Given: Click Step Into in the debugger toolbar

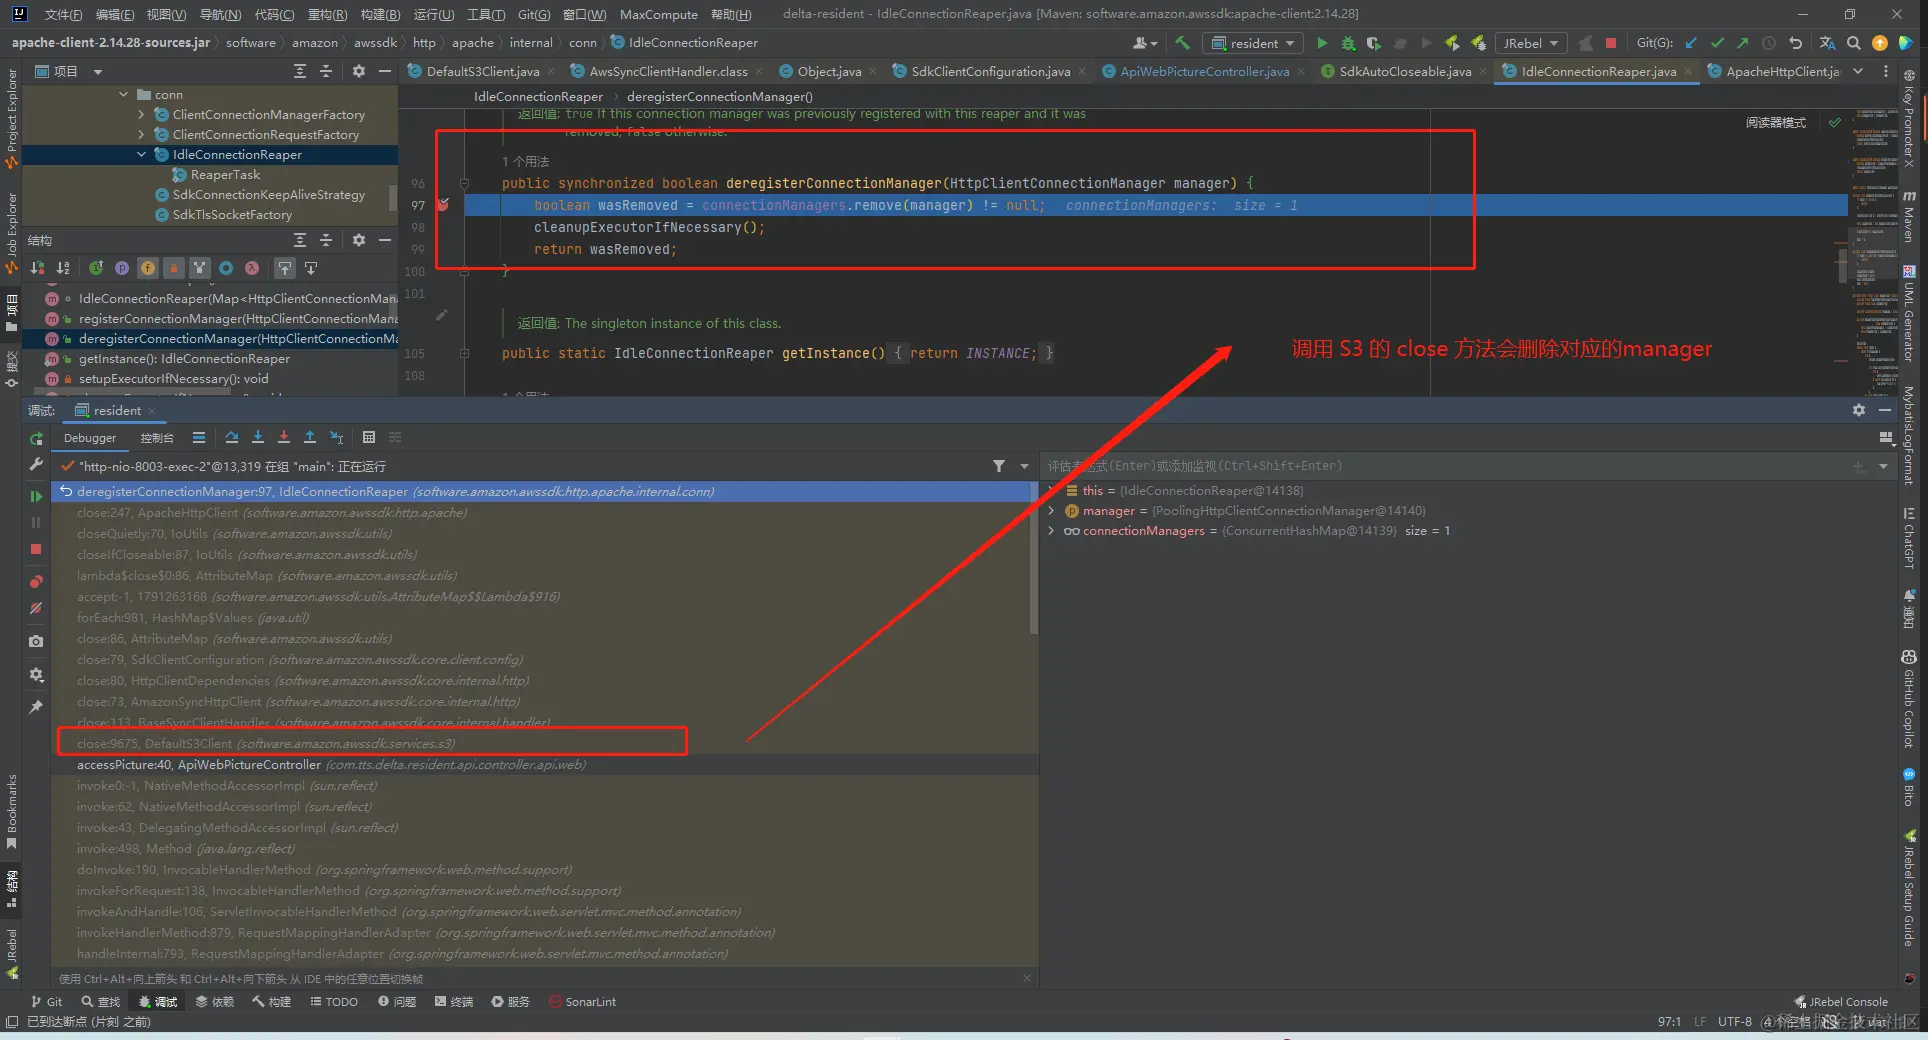Looking at the screenshot, I should (x=258, y=437).
